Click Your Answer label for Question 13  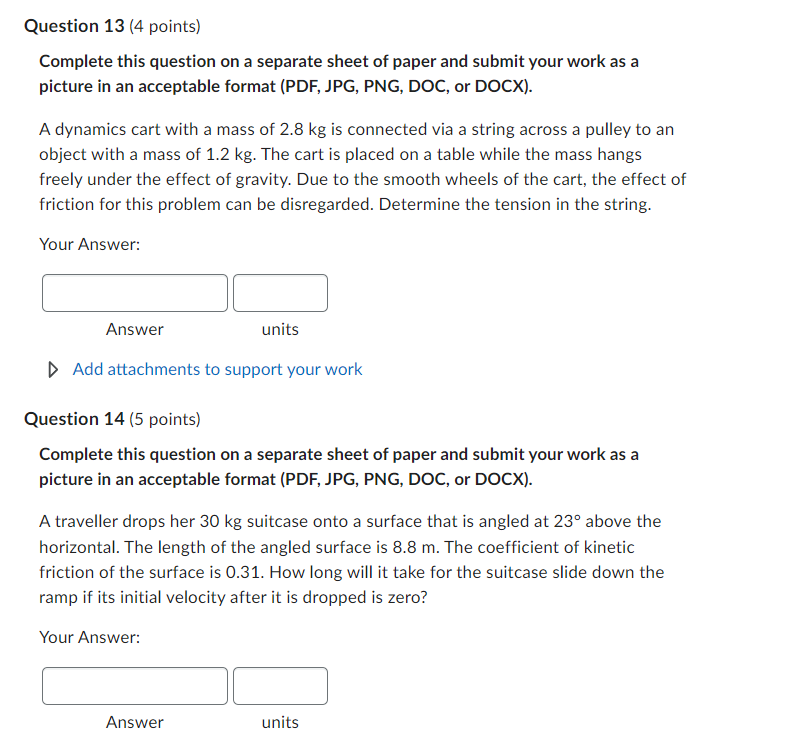point(77,244)
